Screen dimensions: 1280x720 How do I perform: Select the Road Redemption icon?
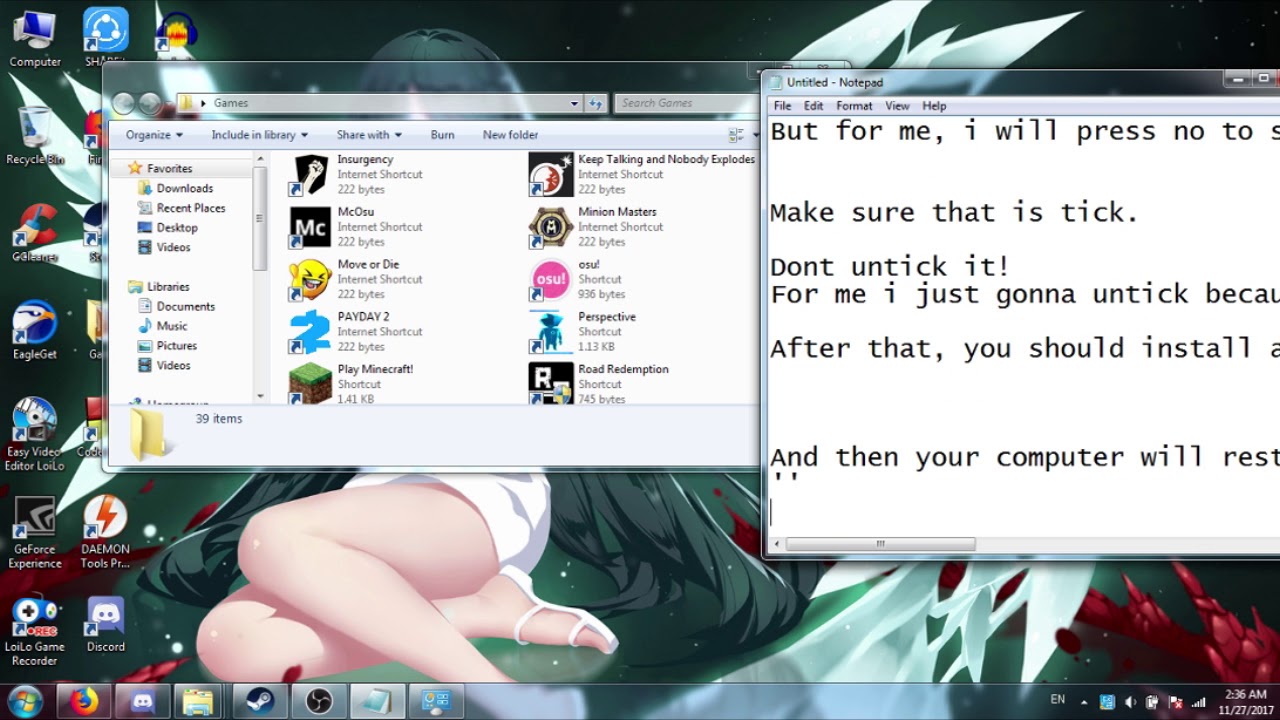[551, 384]
